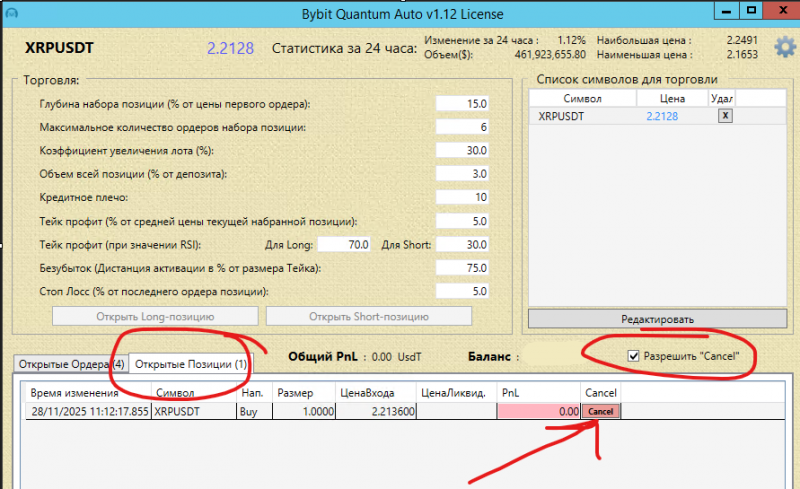This screenshot has width=800, height=489.
Task: Click the large XRPUSDT heading
Action: pos(59,48)
